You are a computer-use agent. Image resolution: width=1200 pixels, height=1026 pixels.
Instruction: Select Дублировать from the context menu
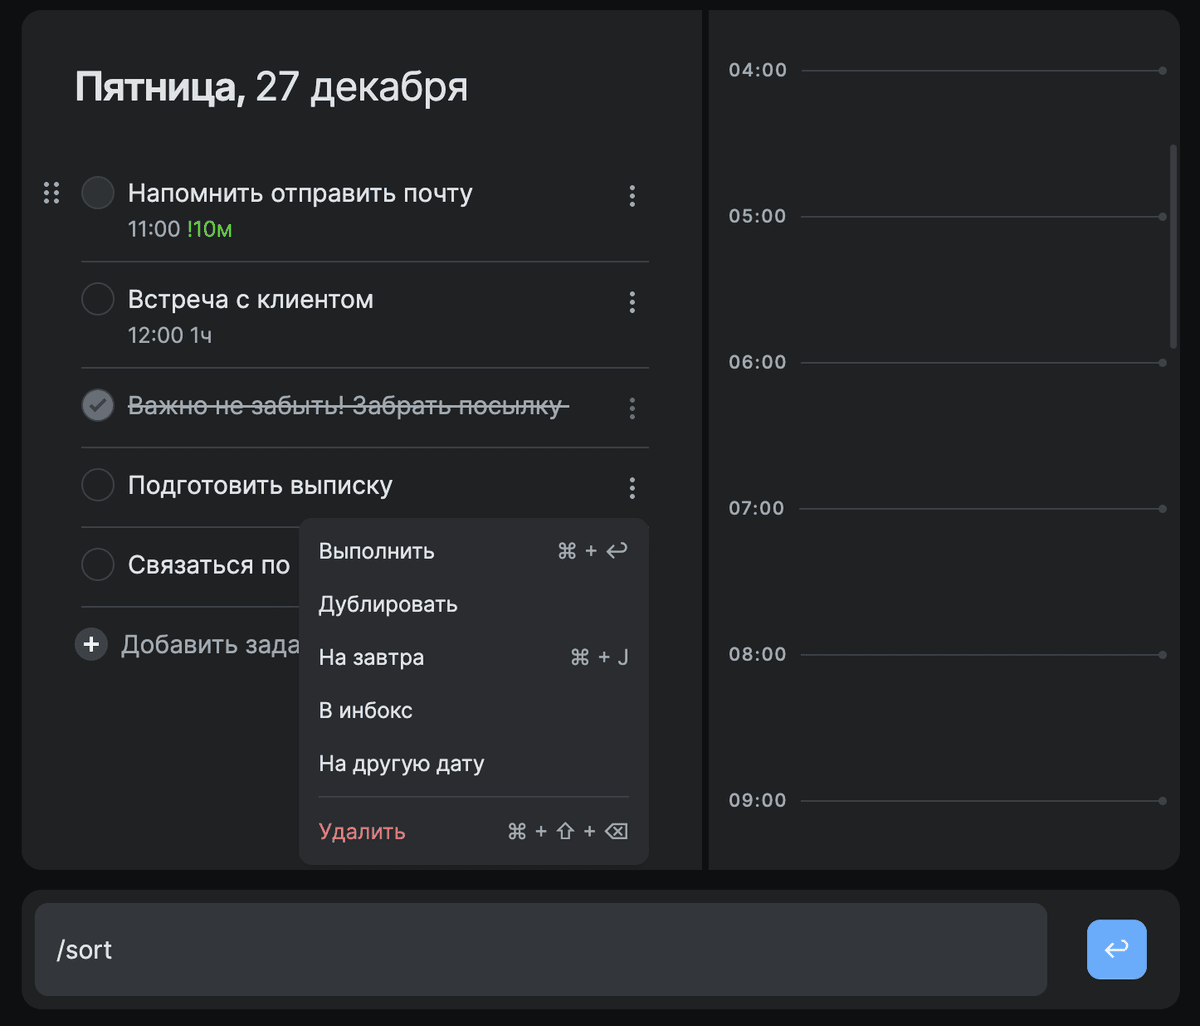(x=387, y=604)
